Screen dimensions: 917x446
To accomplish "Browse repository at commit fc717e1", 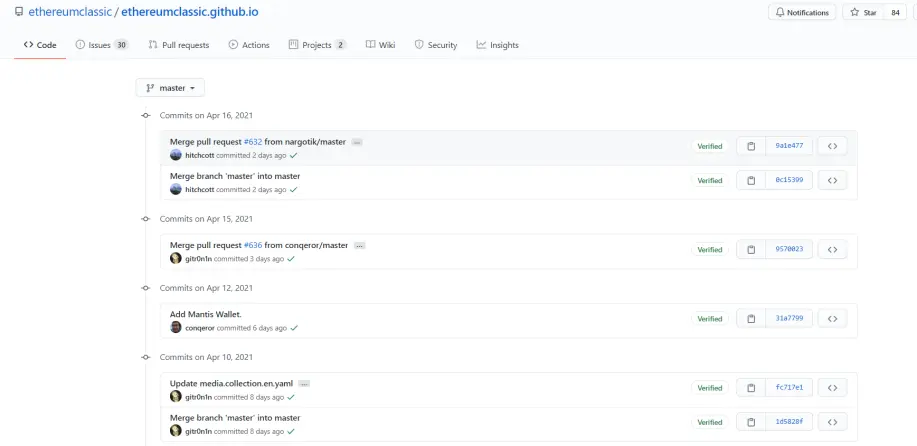I will pyautogui.click(x=832, y=388).
